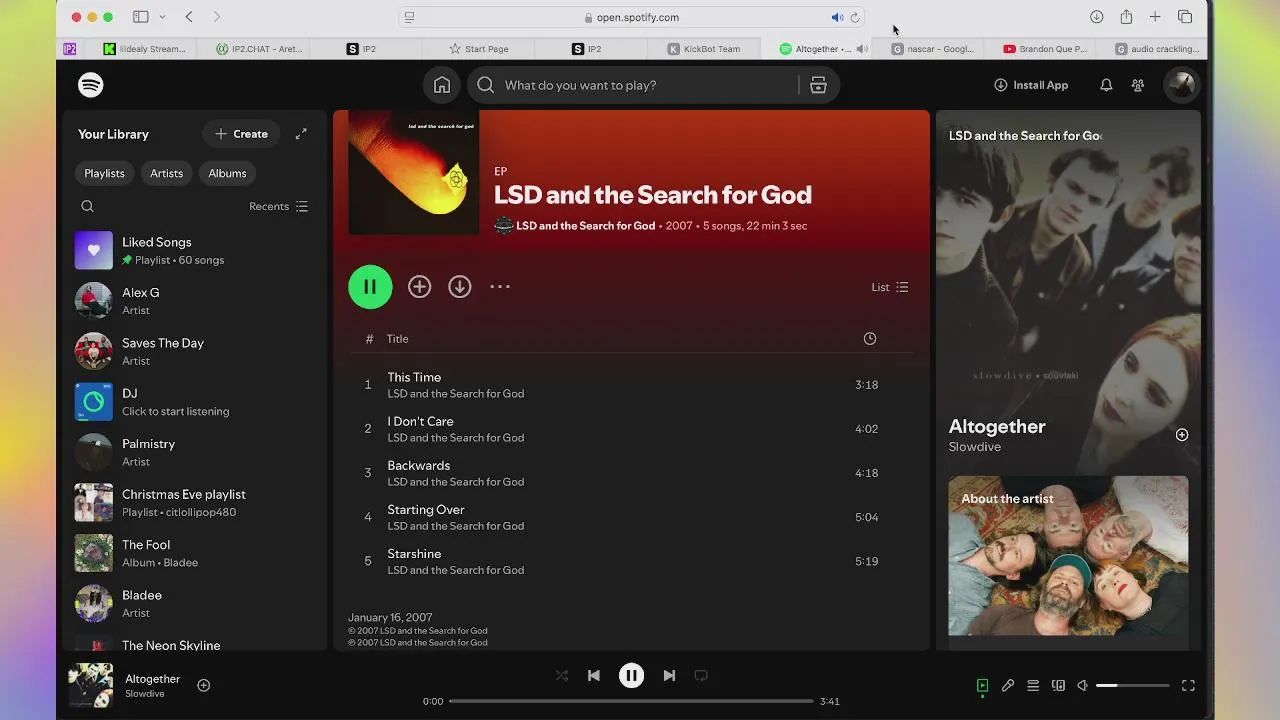
Task: Download the LSD and the Search for God EP
Action: pyautogui.click(x=459, y=287)
